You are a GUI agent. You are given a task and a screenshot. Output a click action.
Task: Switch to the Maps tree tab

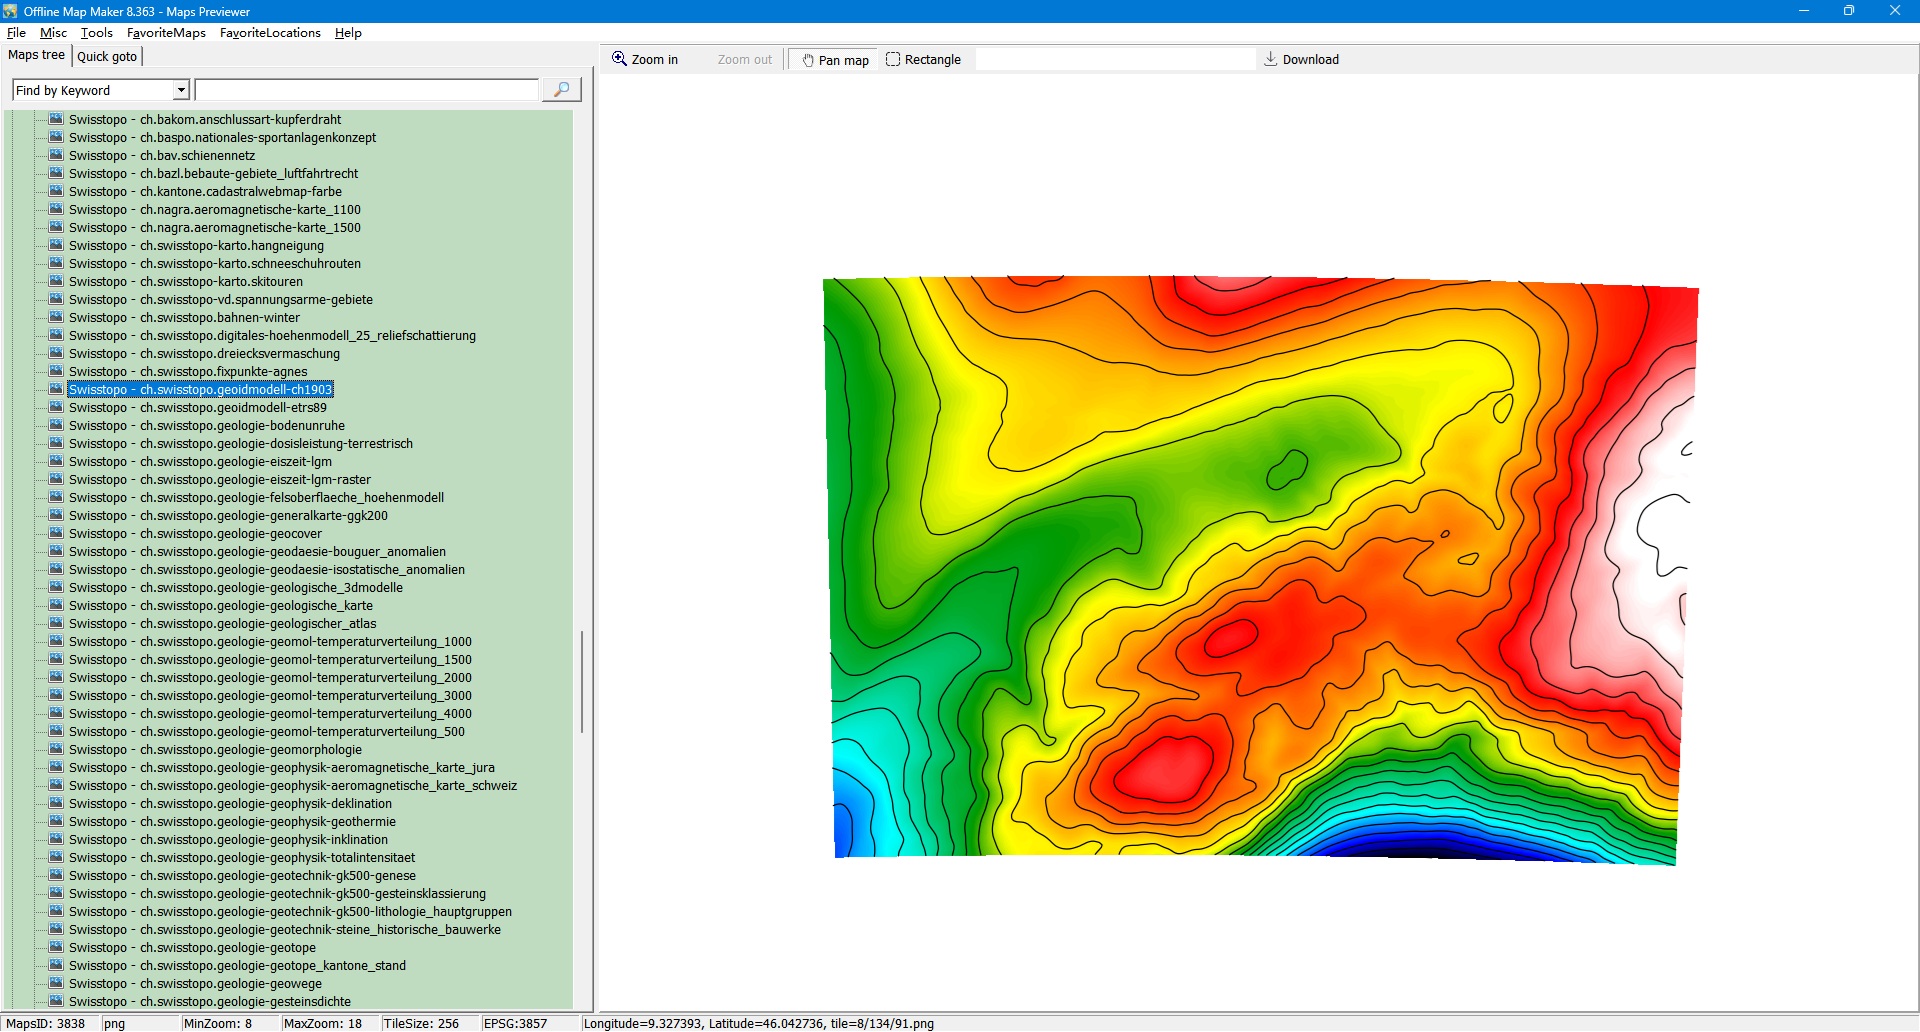(37, 55)
